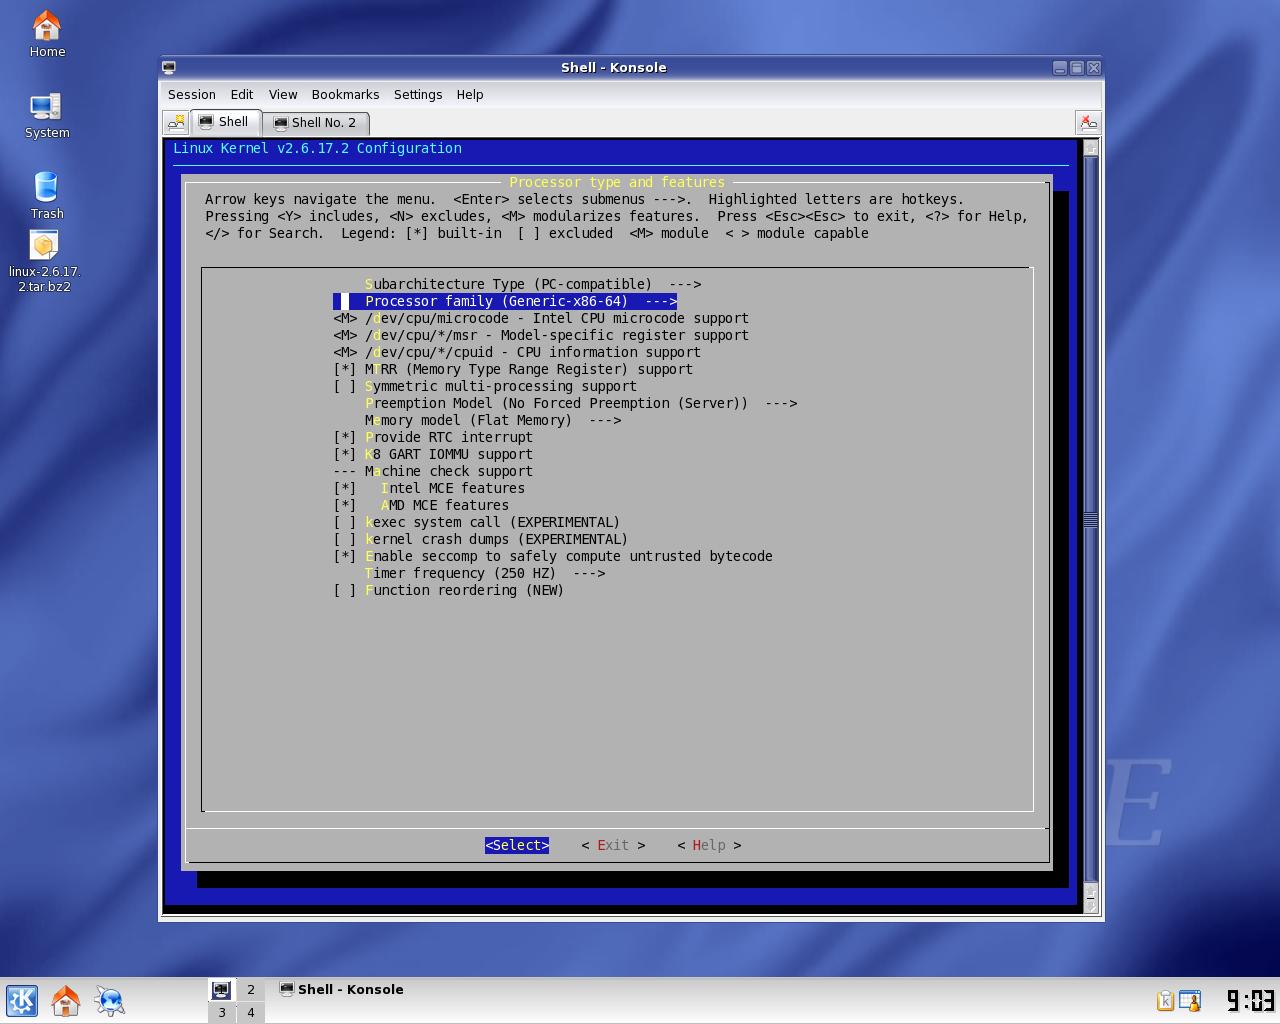Image resolution: width=1280 pixels, height=1024 pixels.
Task: Toggle K8 GART IOMMU support
Action: click(433, 454)
